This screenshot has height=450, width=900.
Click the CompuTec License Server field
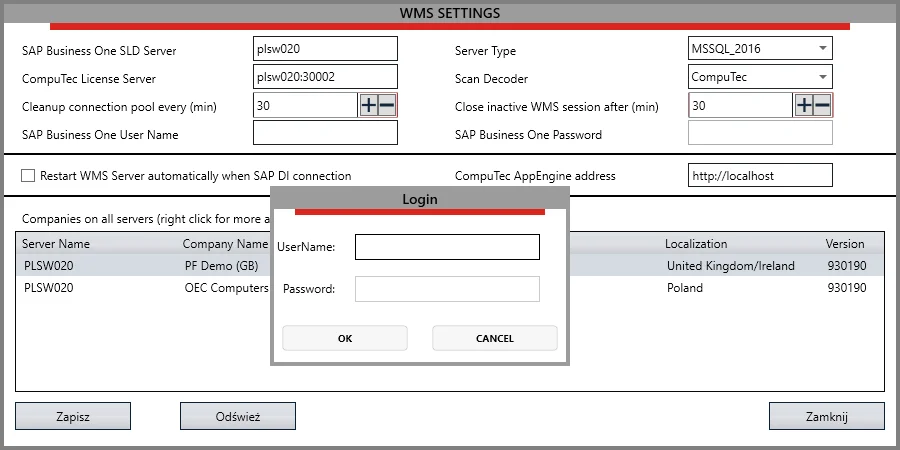325,77
